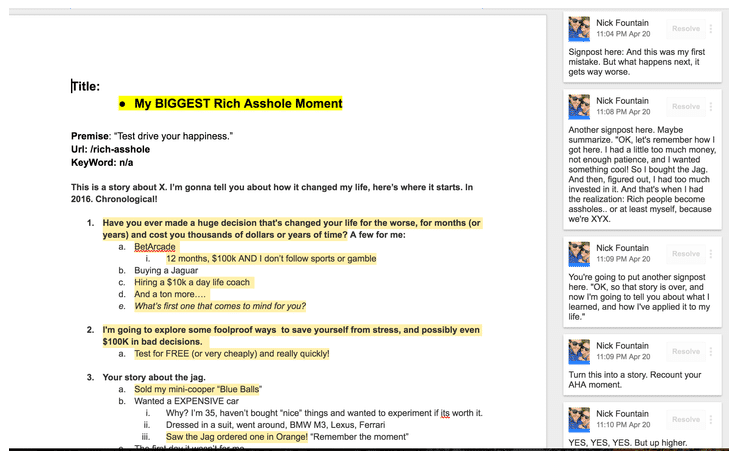Click the underlined word "its" in the Jag story
The image size is (737, 461).
pyautogui.click(x=446, y=413)
